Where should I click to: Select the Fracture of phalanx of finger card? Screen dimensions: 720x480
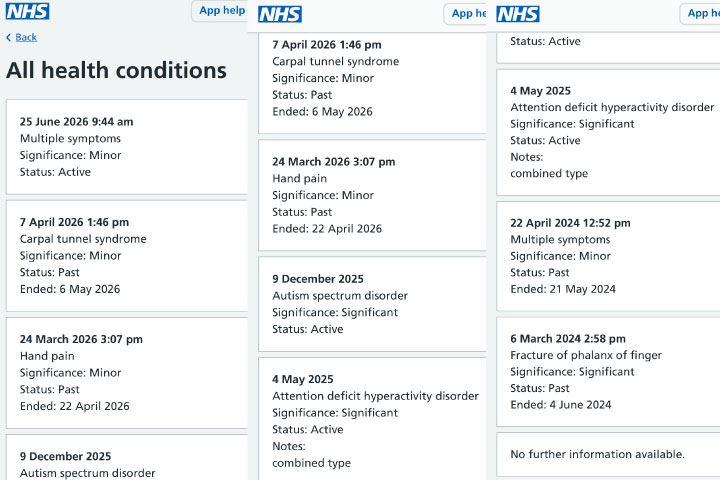coord(608,372)
